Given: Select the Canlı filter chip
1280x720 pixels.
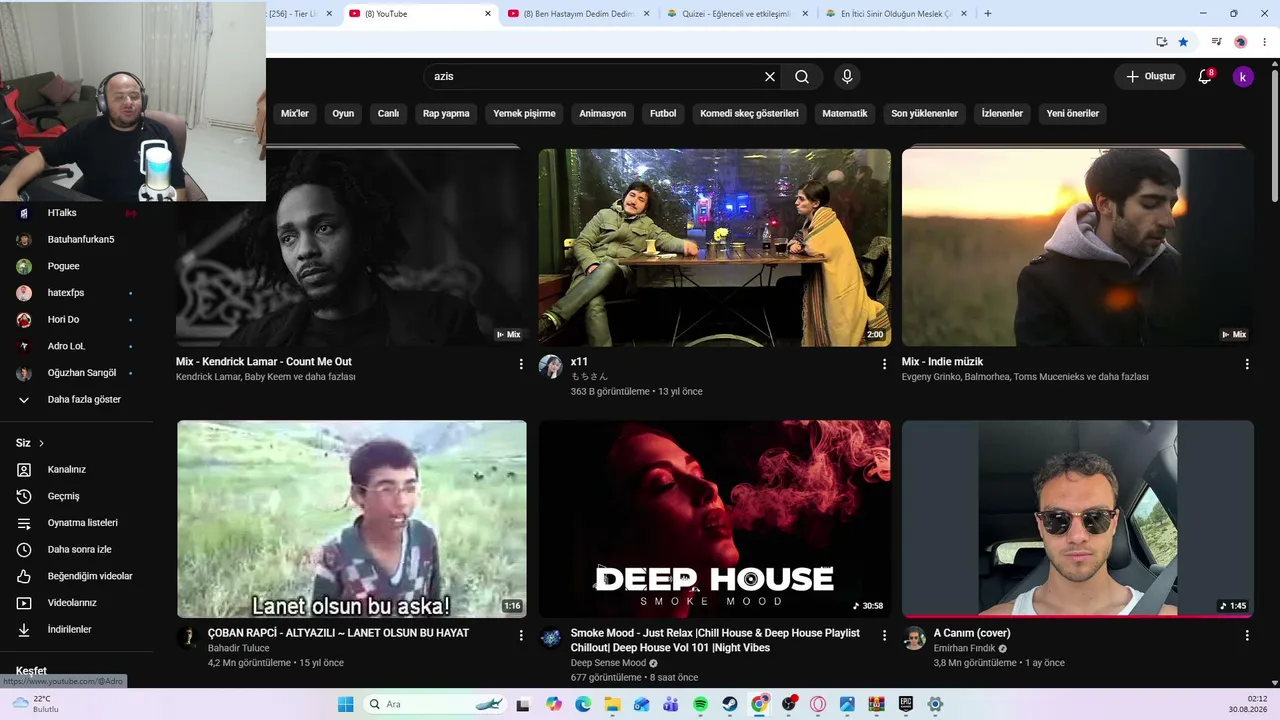Looking at the screenshot, I should (388, 114).
